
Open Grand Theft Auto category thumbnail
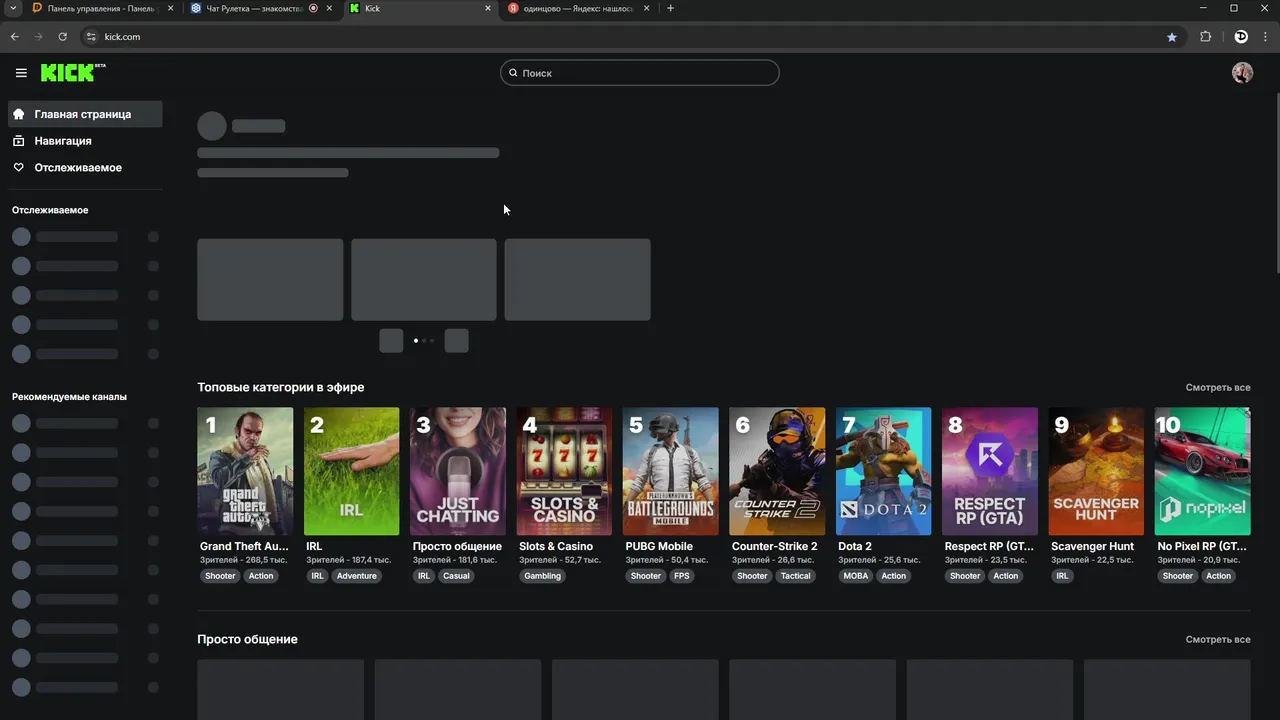click(245, 471)
